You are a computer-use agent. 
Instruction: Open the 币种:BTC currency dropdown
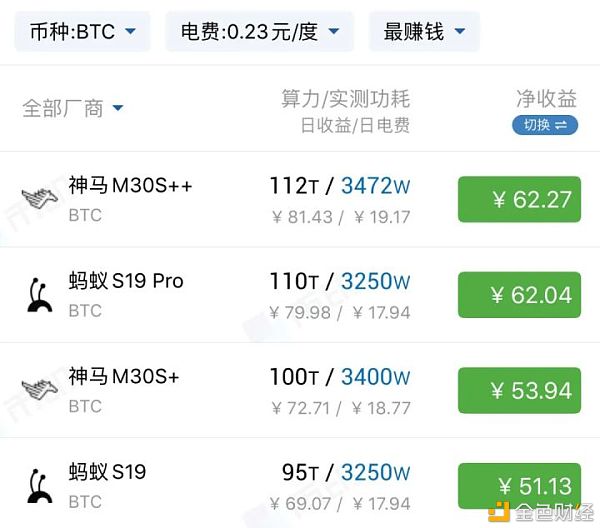click(82, 31)
